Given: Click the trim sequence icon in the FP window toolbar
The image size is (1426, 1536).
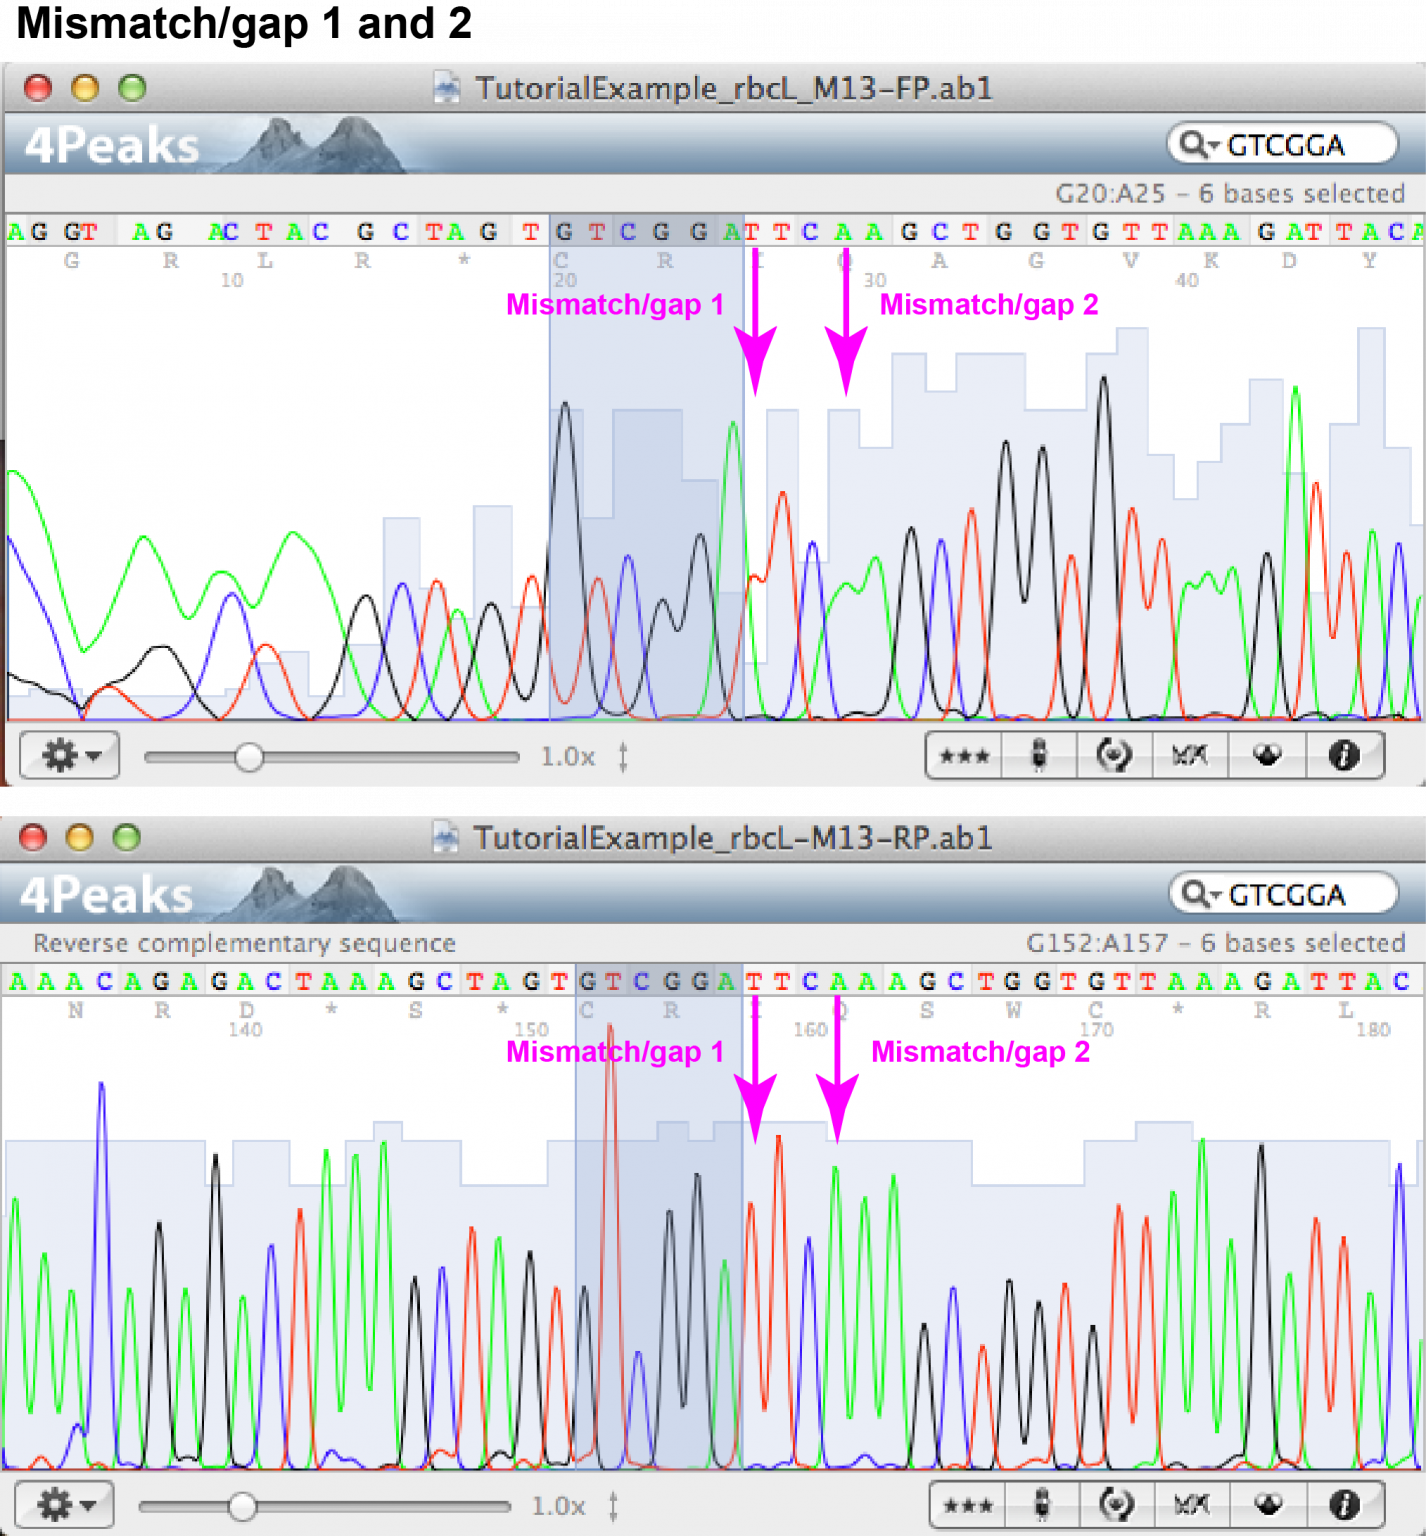Looking at the screenshot, I should click(x=1190, y=756).
